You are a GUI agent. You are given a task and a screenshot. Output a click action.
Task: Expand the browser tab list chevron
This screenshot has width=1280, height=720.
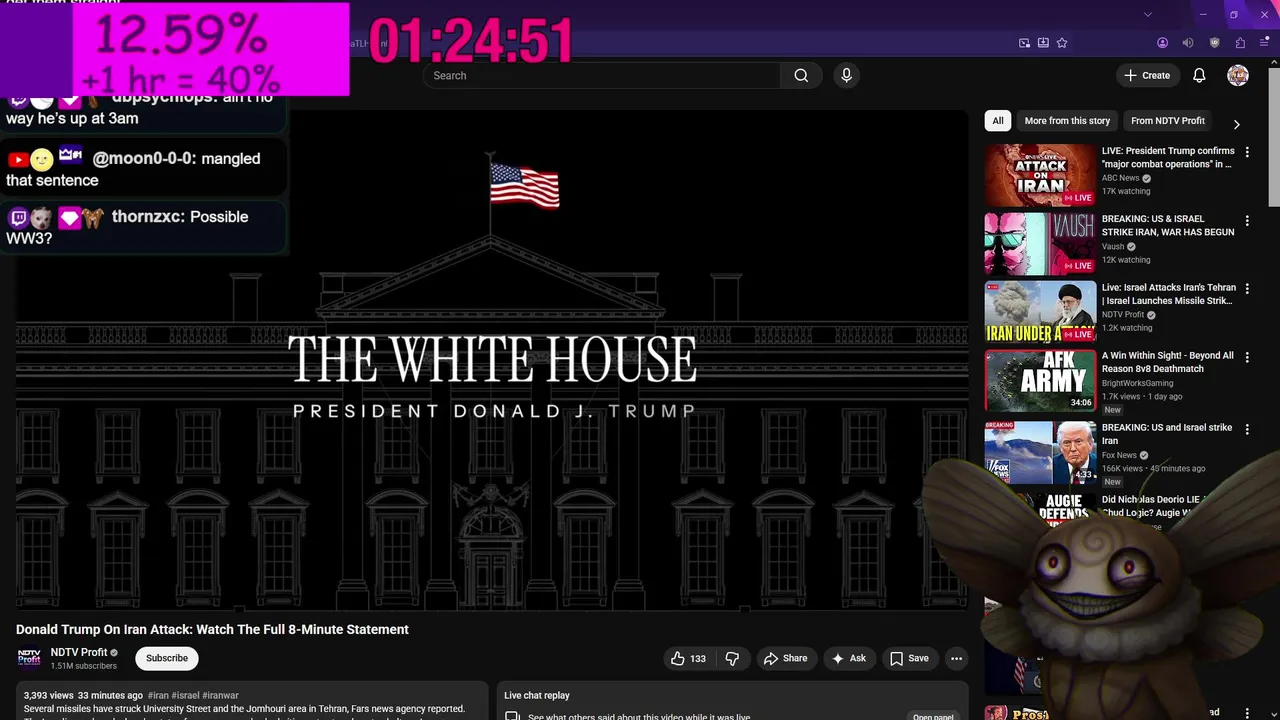1148,14
